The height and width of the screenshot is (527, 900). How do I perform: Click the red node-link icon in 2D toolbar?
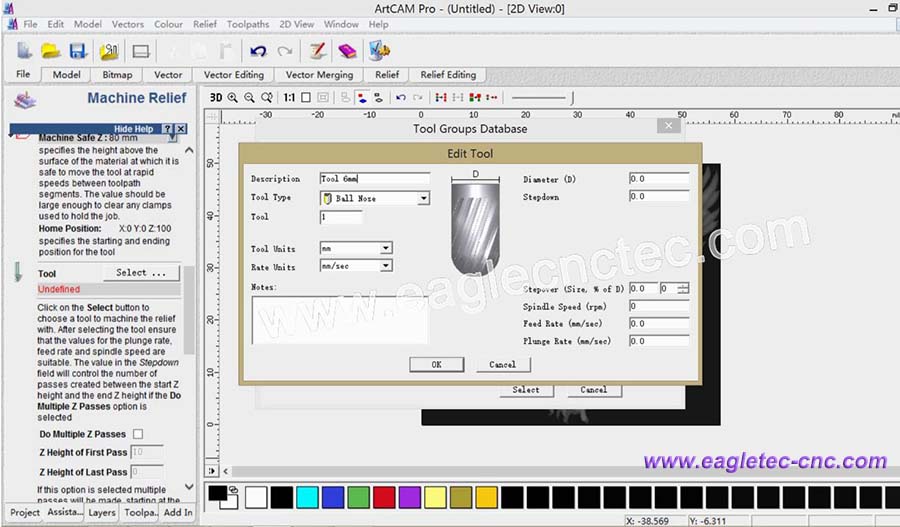pos(441,98)
